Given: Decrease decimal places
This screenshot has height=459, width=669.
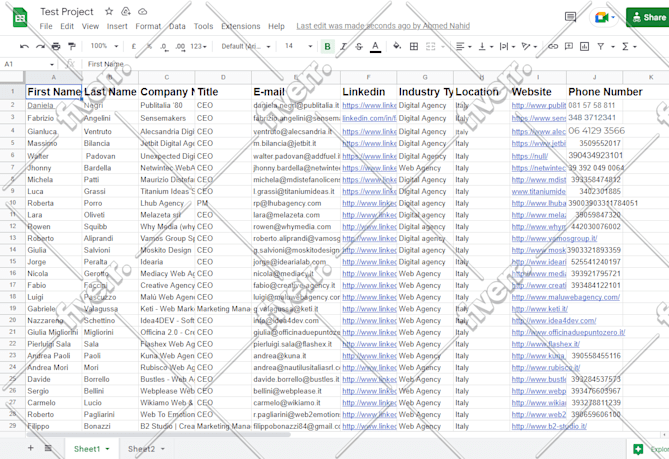Looking at the screenshot, I should tap(164, 46).
